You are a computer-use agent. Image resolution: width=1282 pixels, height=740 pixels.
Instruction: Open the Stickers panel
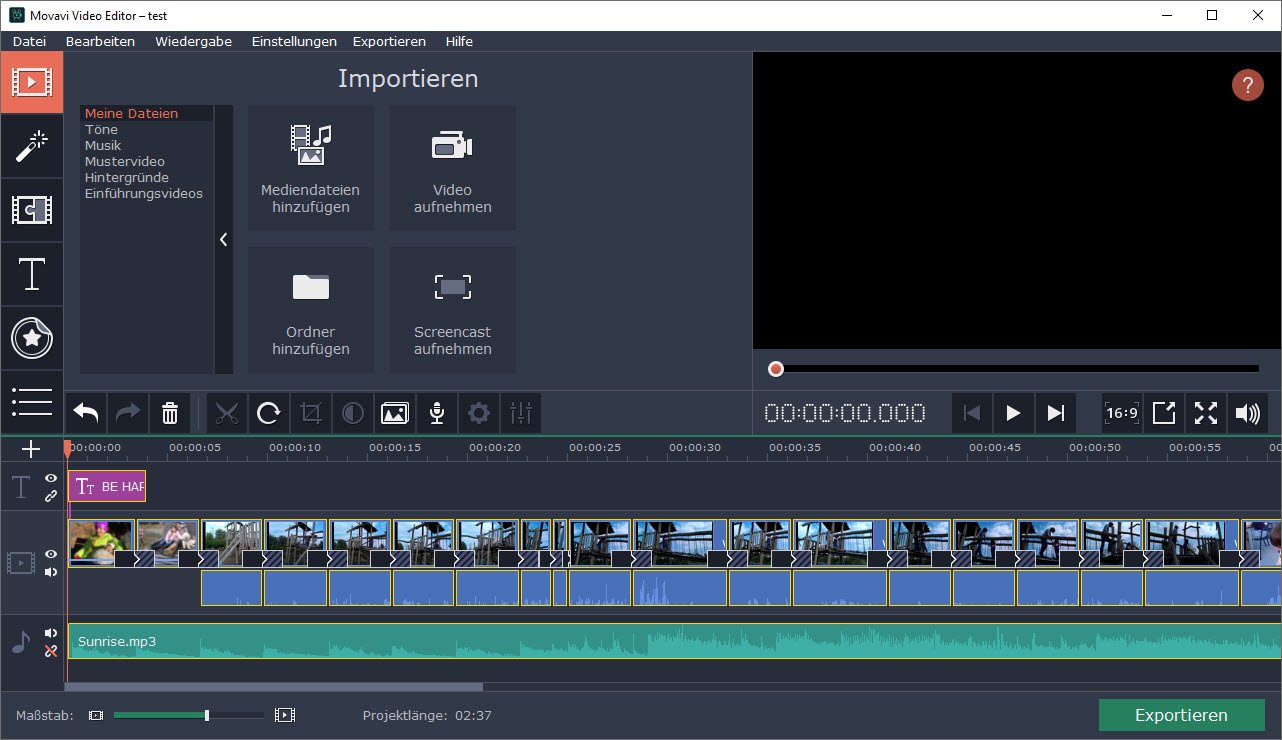point(32,338)
